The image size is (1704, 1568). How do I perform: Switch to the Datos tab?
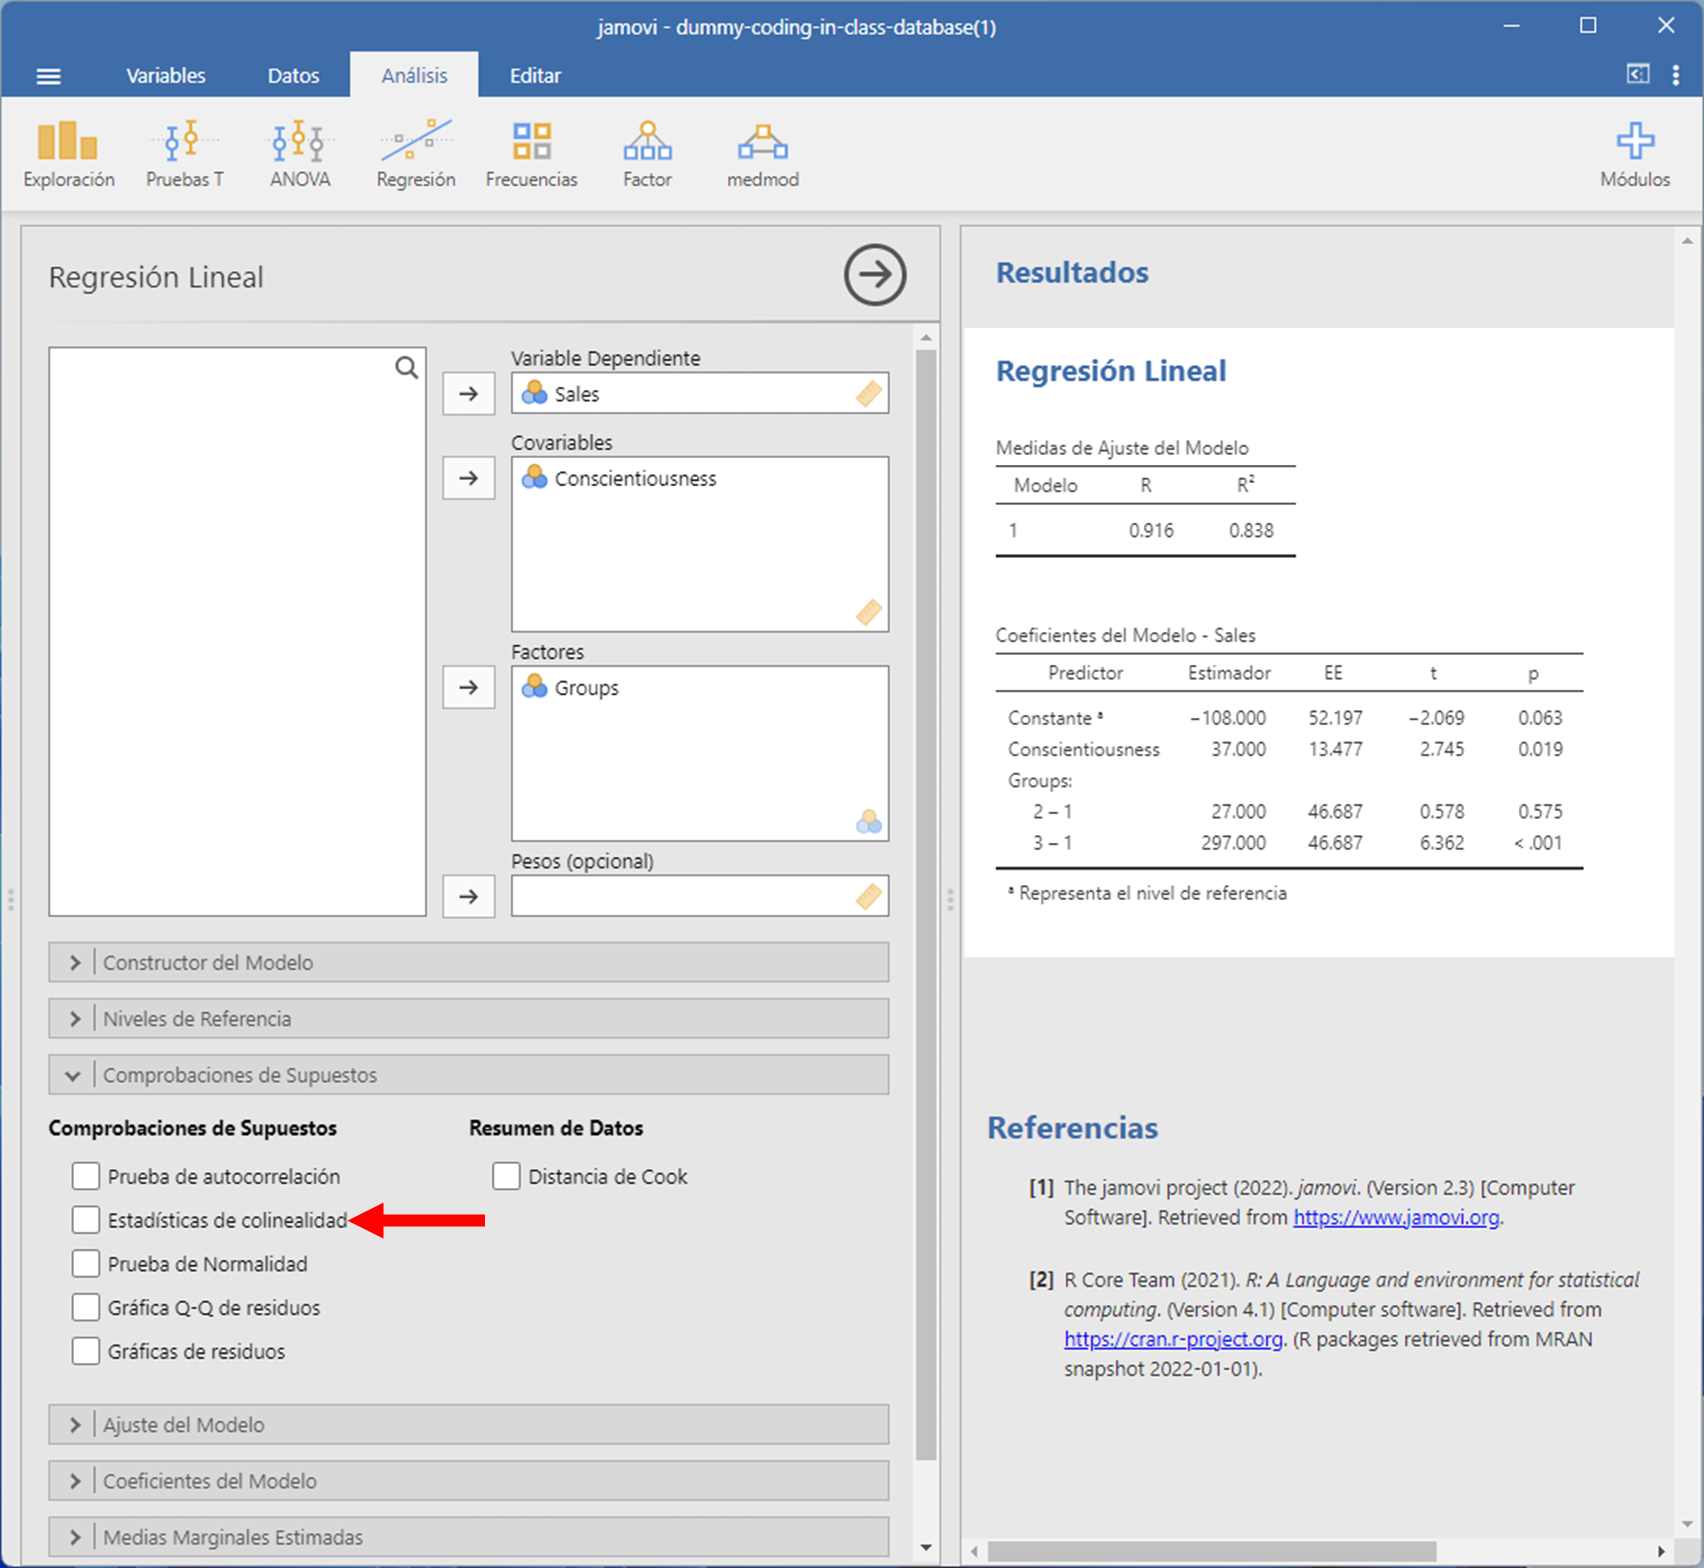(x=293, y=76)
